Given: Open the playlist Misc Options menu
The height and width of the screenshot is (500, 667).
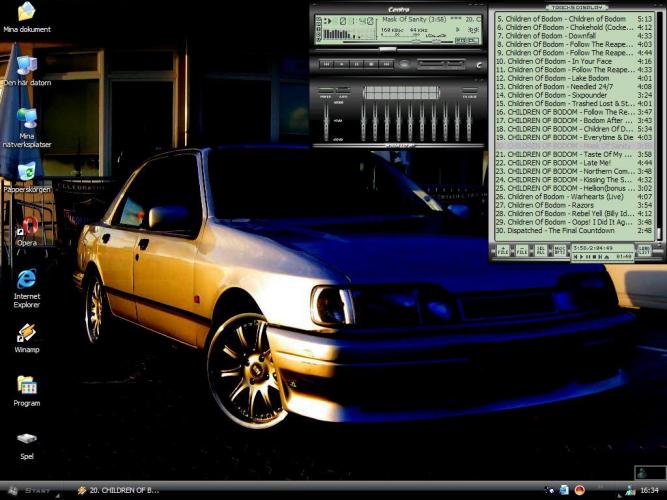Looking at the screenshot, I should pyautogui.click(x=559, y=252).
